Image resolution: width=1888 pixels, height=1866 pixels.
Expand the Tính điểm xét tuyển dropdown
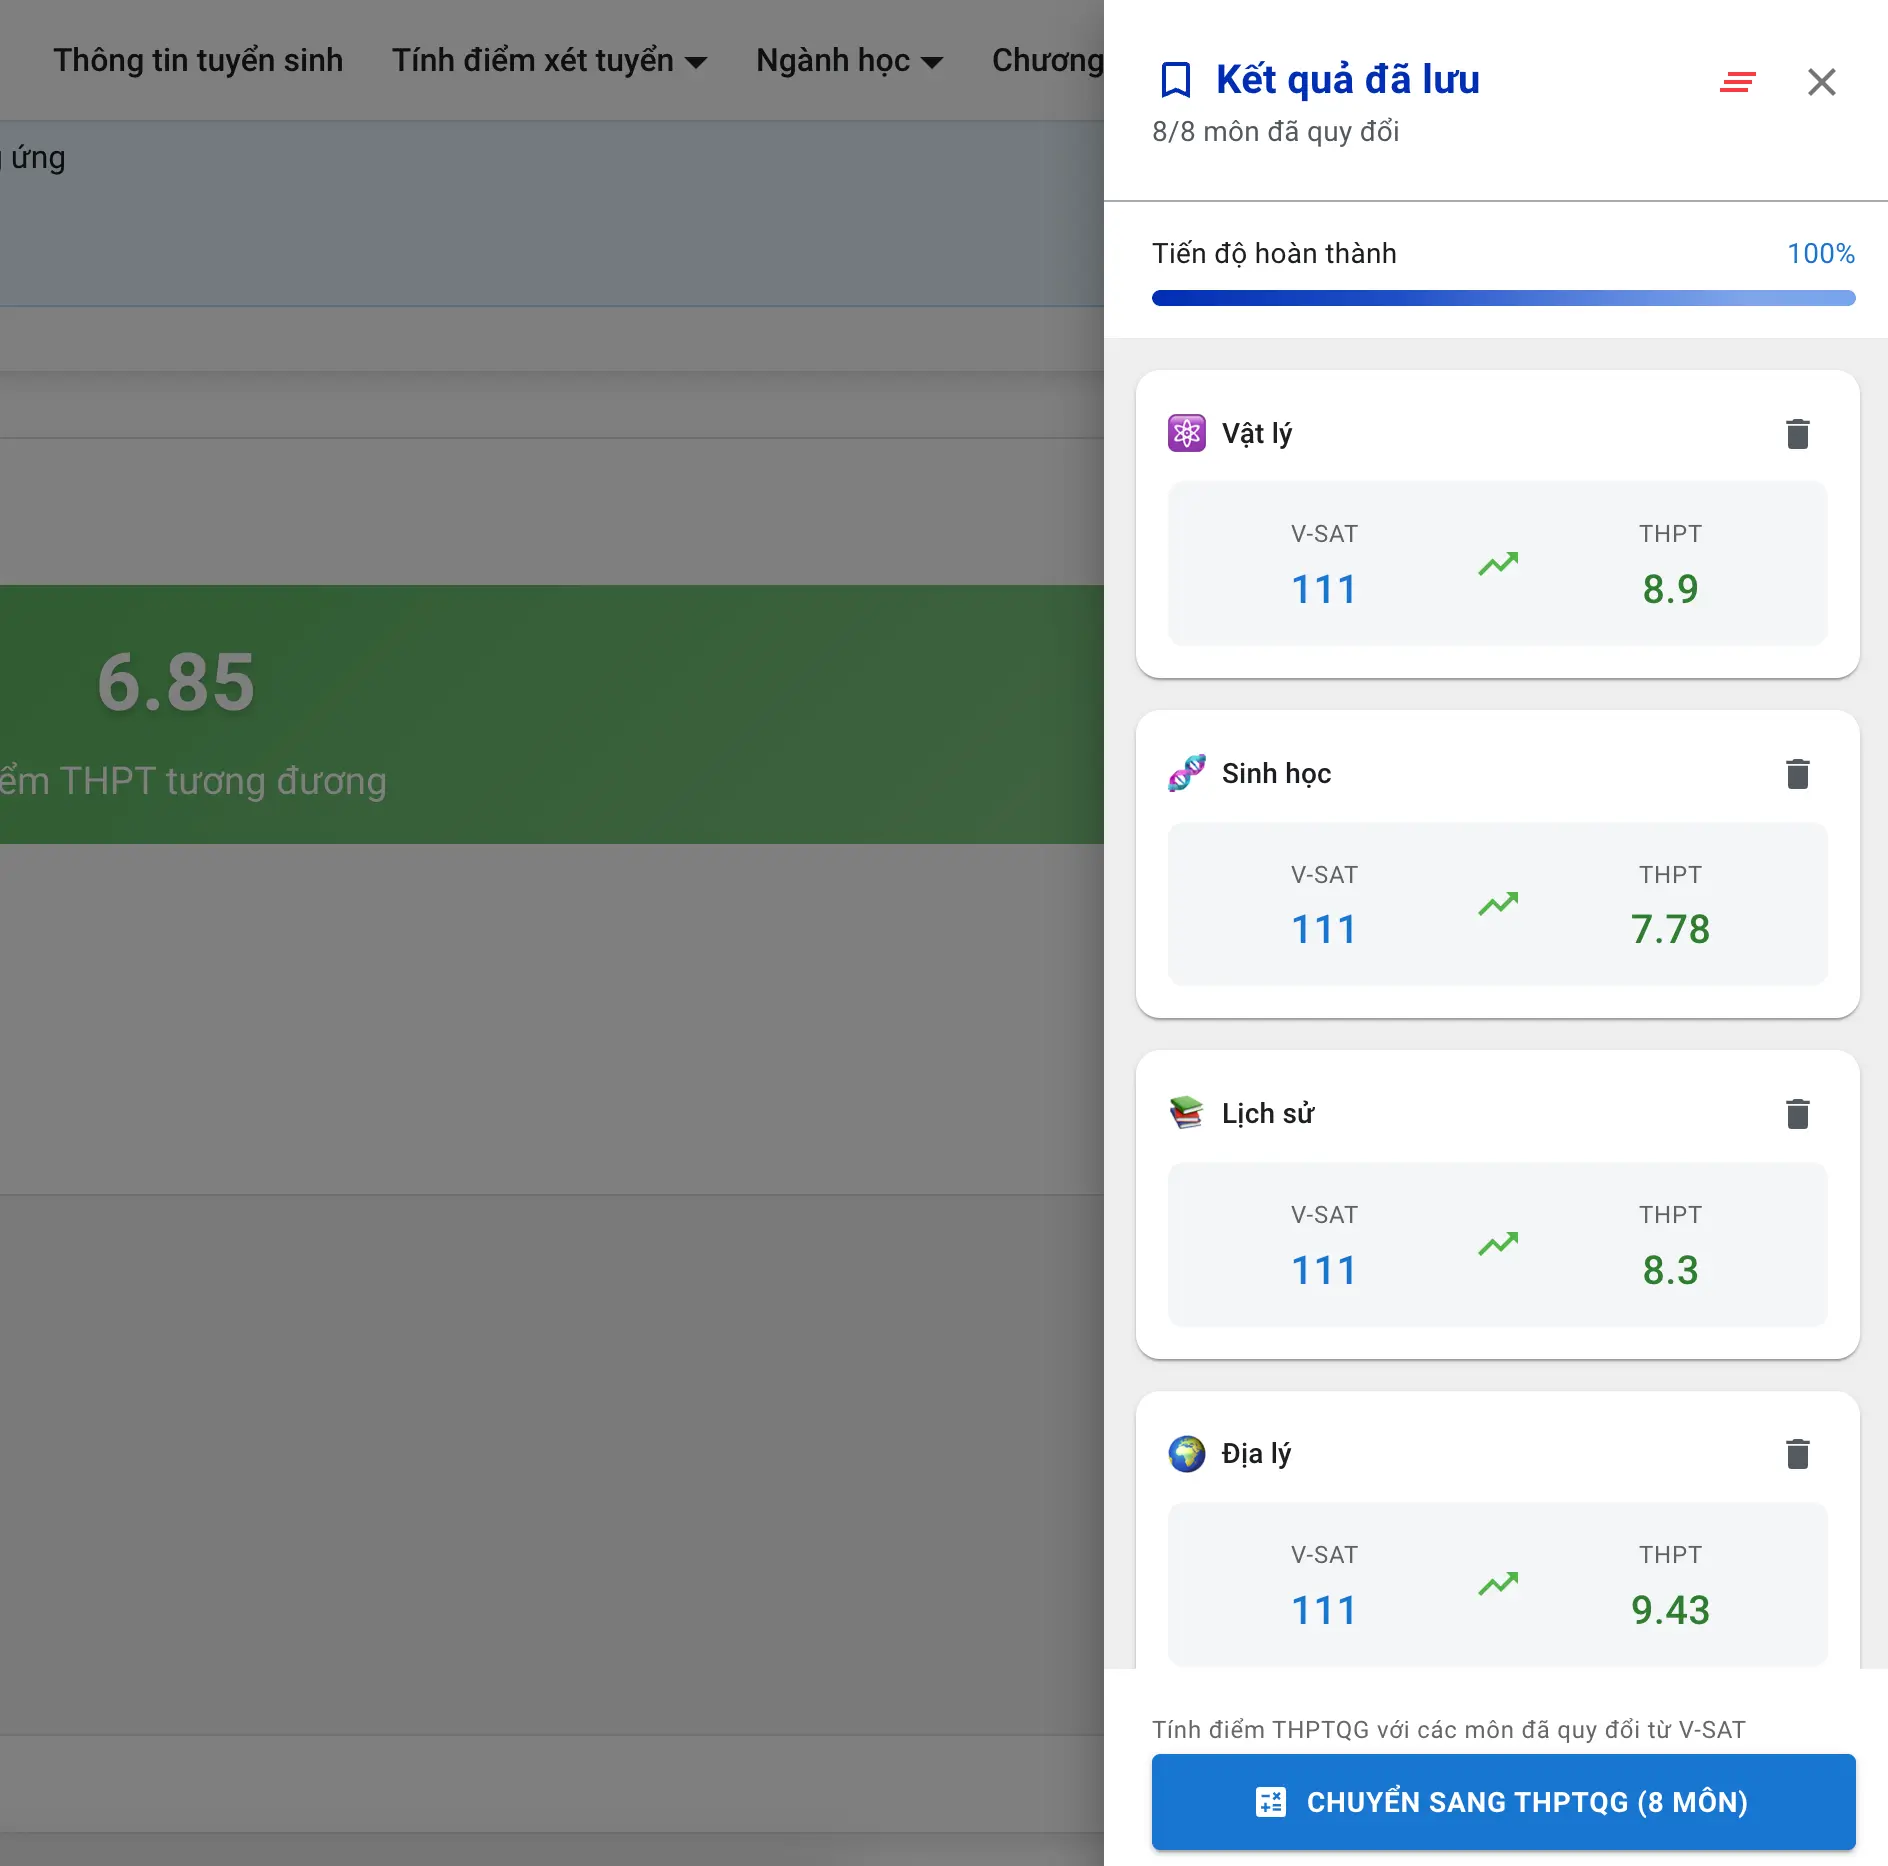click(x=549, y=61)
